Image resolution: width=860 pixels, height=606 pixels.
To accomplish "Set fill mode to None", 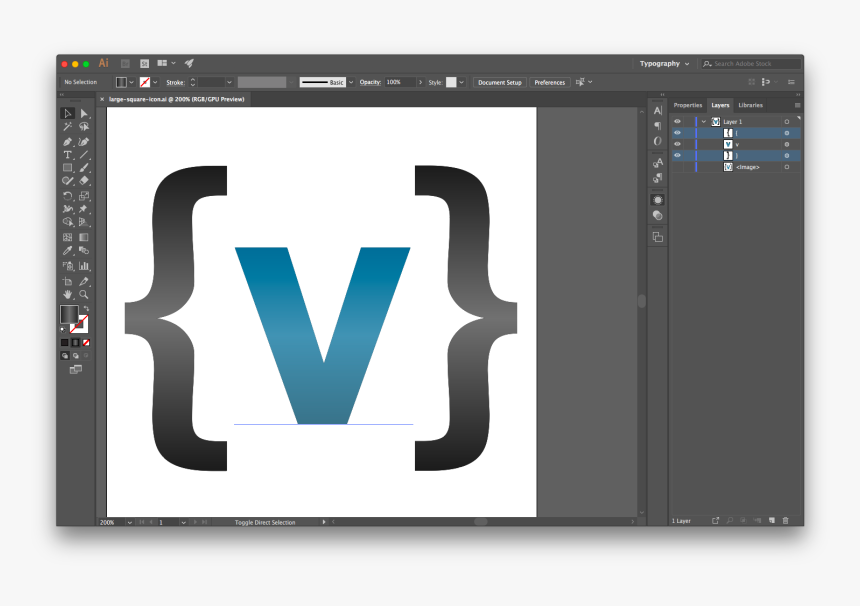I will tap(86, 343).
